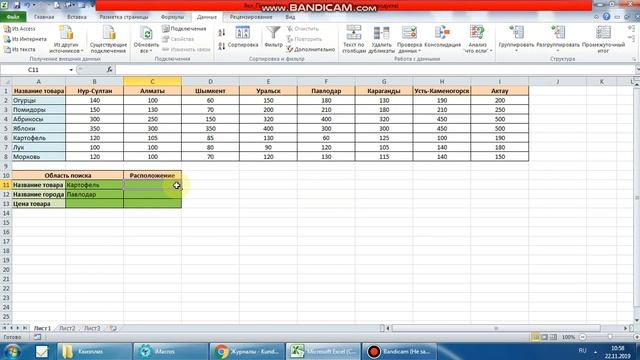
Task: Click the Sort A to Z icon
Action: pos(222,33)
